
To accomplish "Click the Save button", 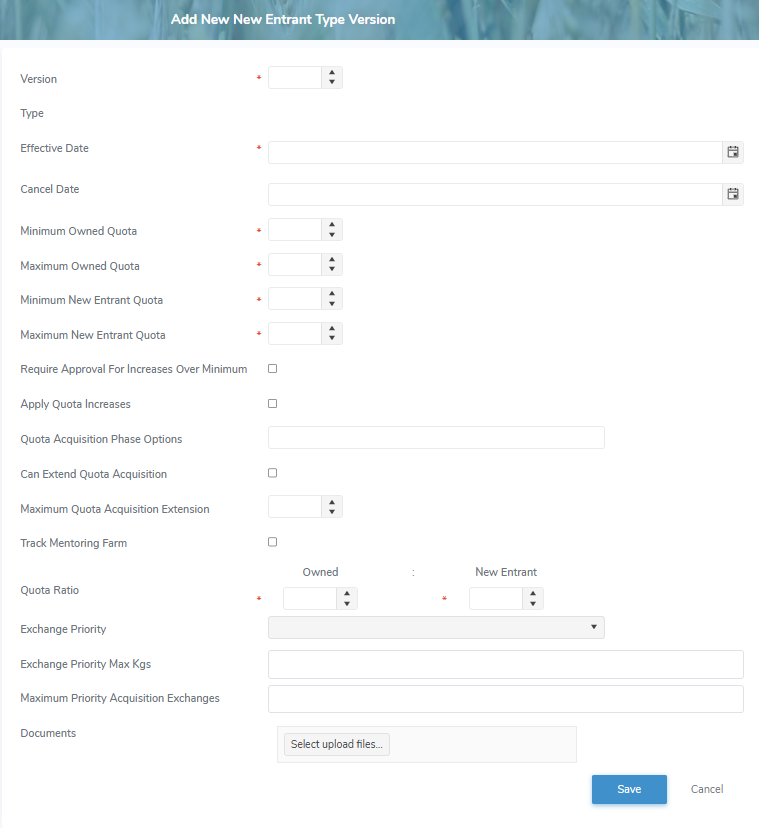I will tap(629, 789).
